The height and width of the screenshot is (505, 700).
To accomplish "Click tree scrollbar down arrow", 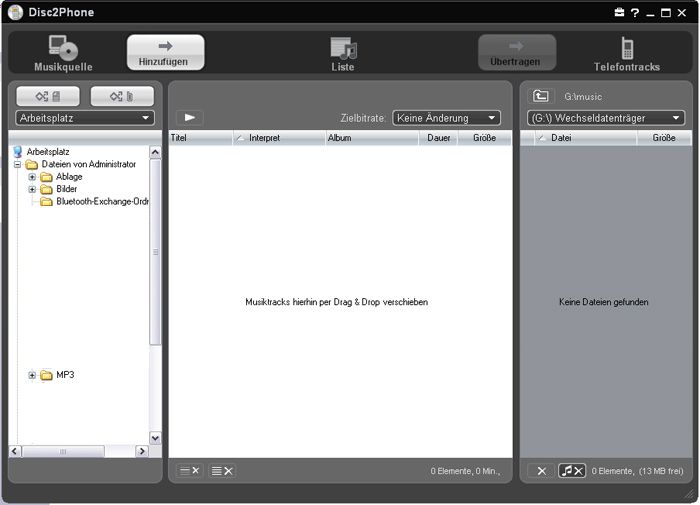I will coord(155,438).
